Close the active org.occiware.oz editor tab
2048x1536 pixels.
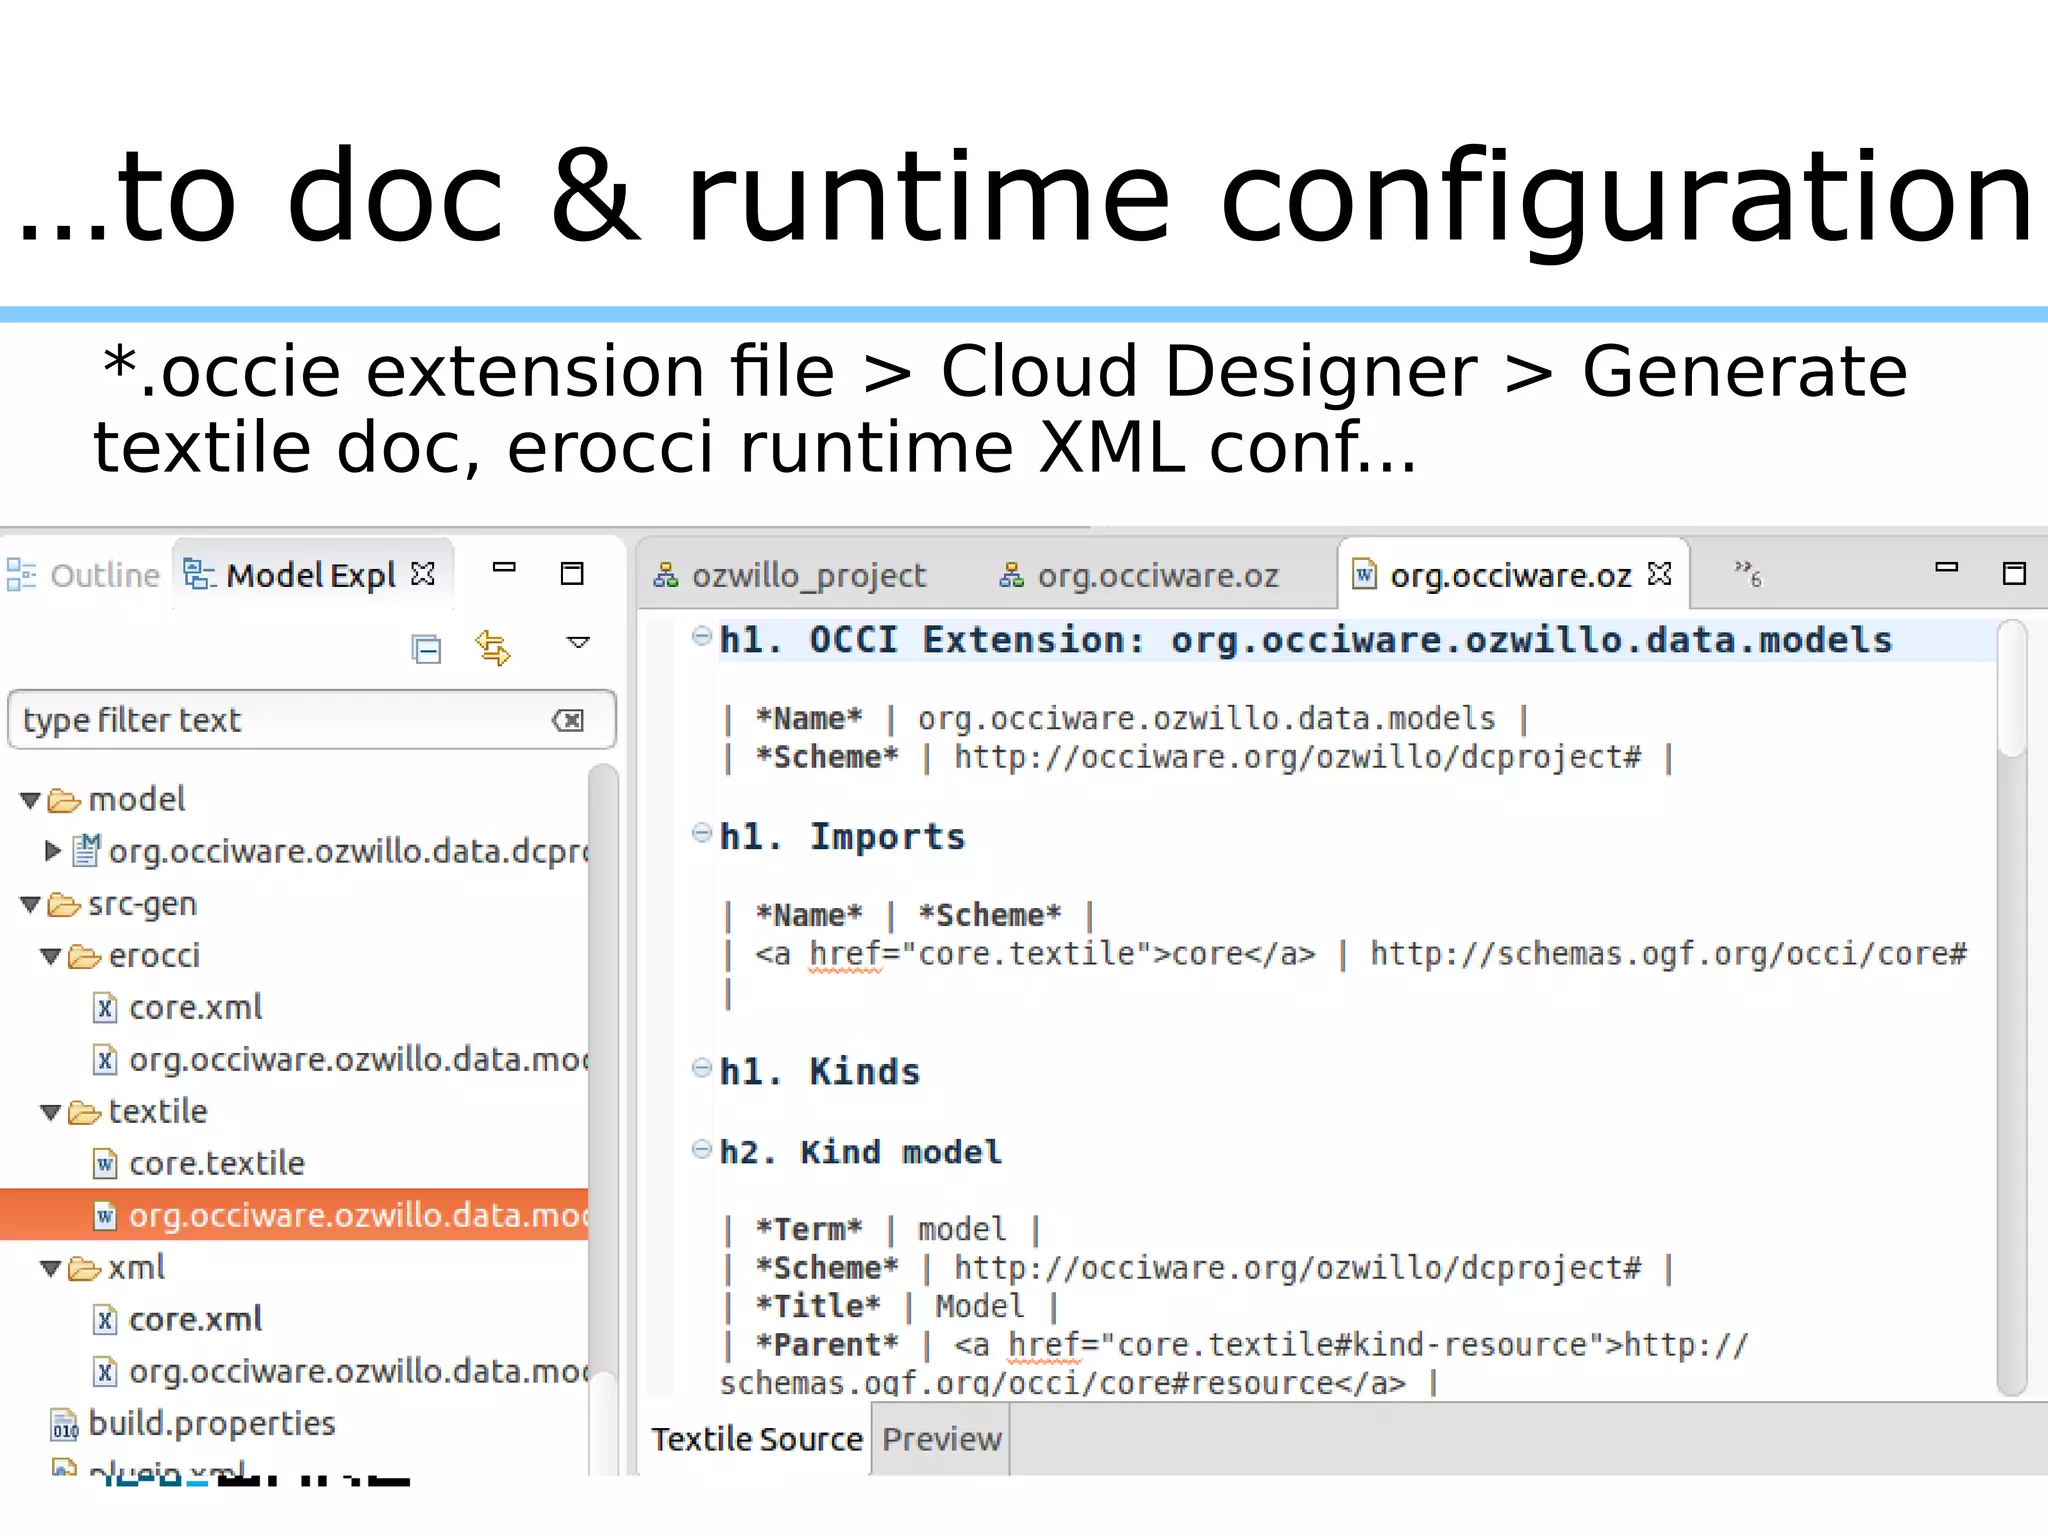coord(1659,574)
